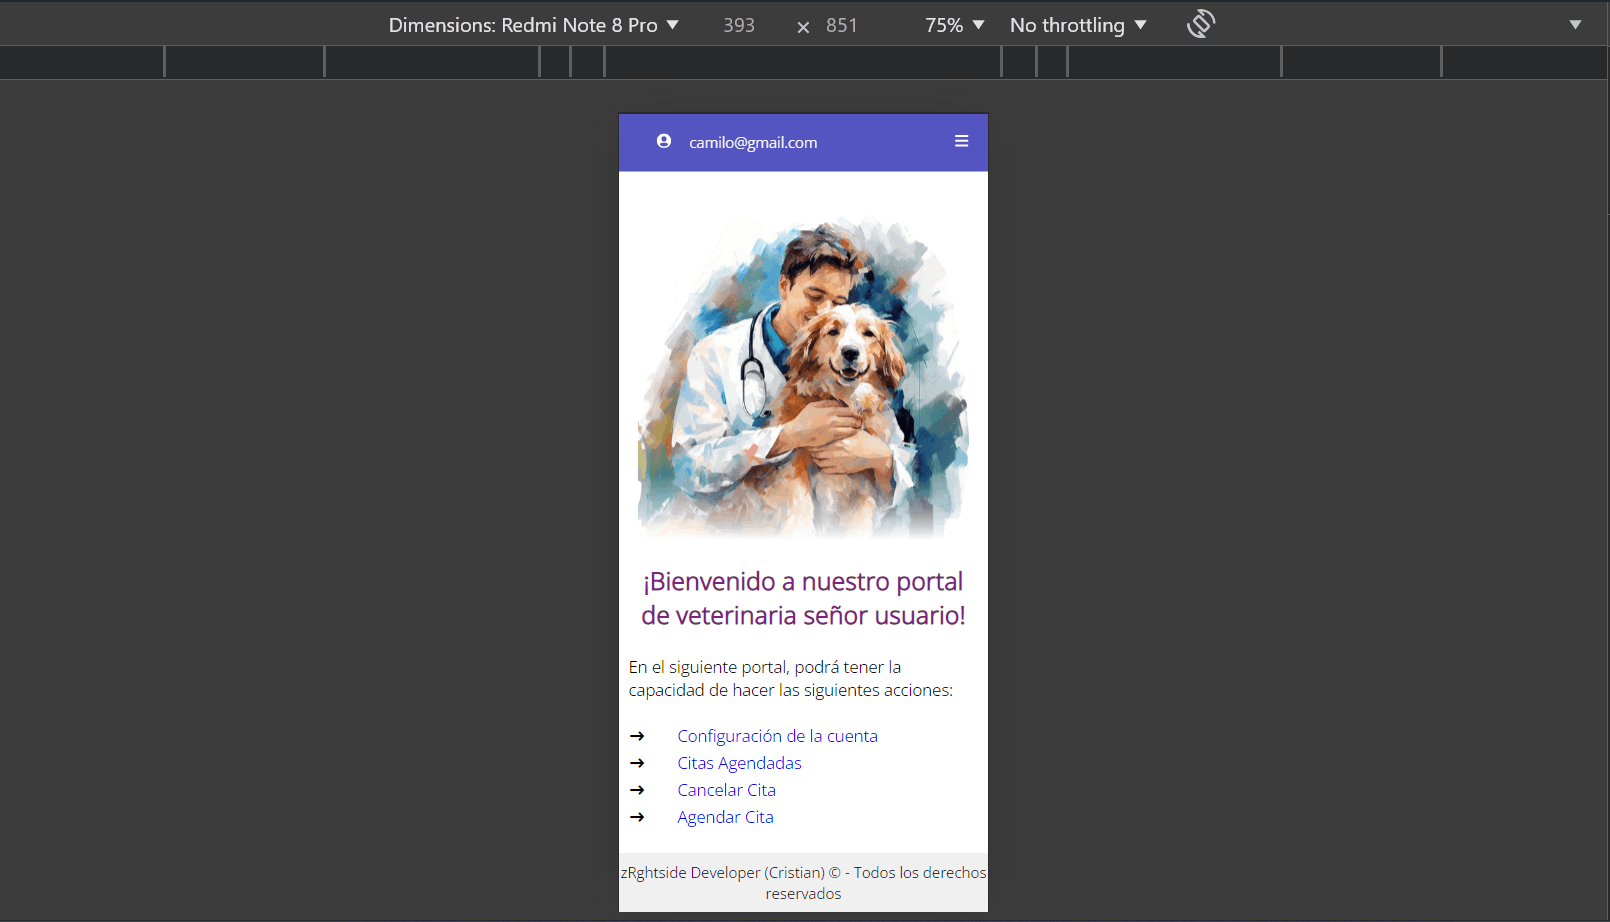Click arrow icon beside Configuración de la cuenta
Viewport: 1610px width, 922px height.
tap(637, 736)
